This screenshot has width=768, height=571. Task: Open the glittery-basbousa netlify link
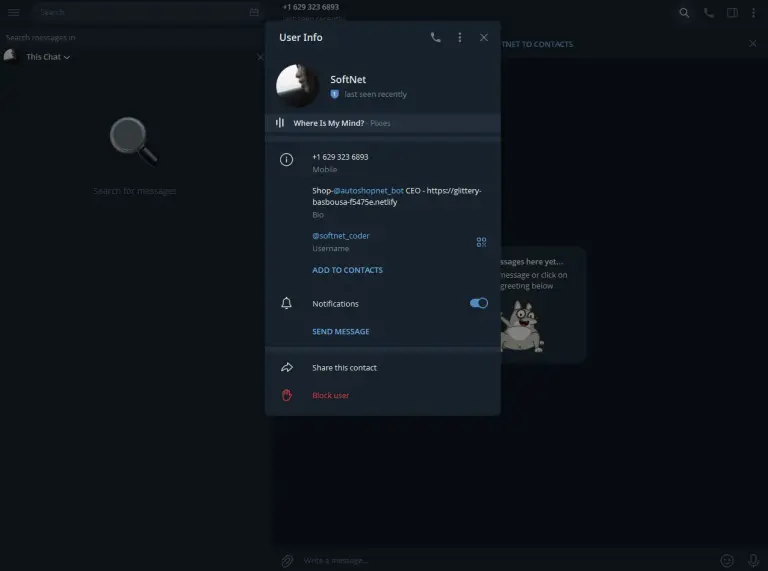(397, 196)
